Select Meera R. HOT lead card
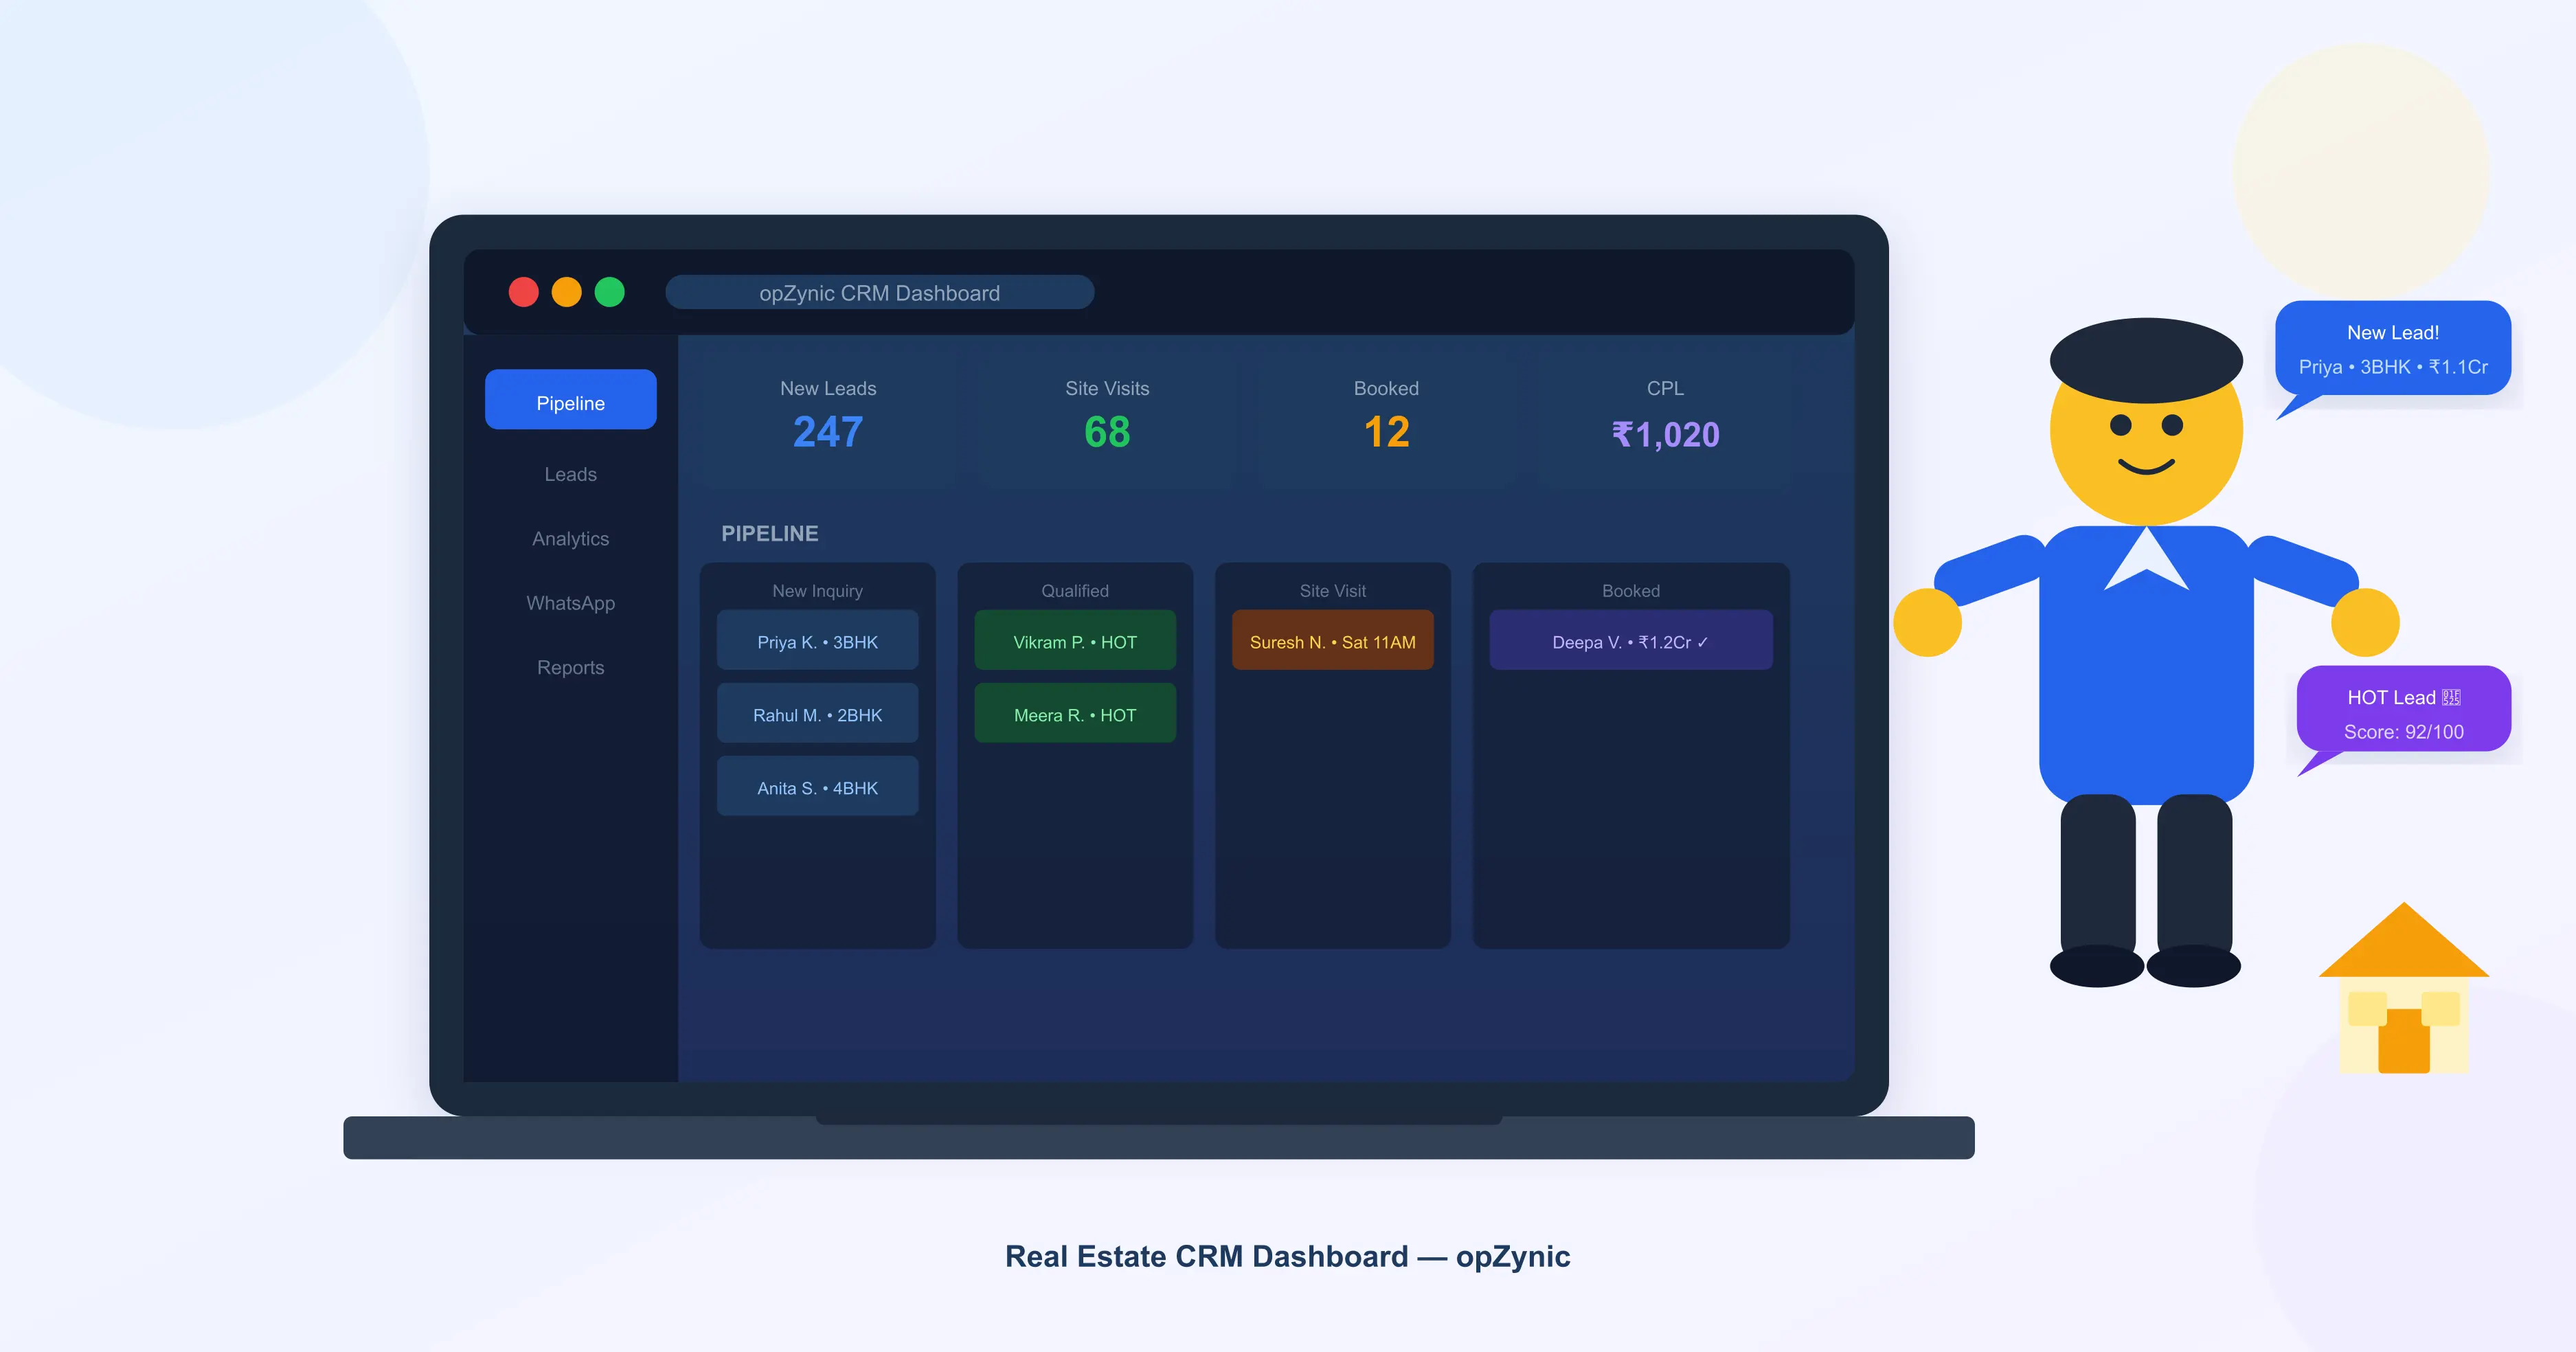Image resolution: width=2576 pixels, height=1352 pixels. coord(1075,714)
